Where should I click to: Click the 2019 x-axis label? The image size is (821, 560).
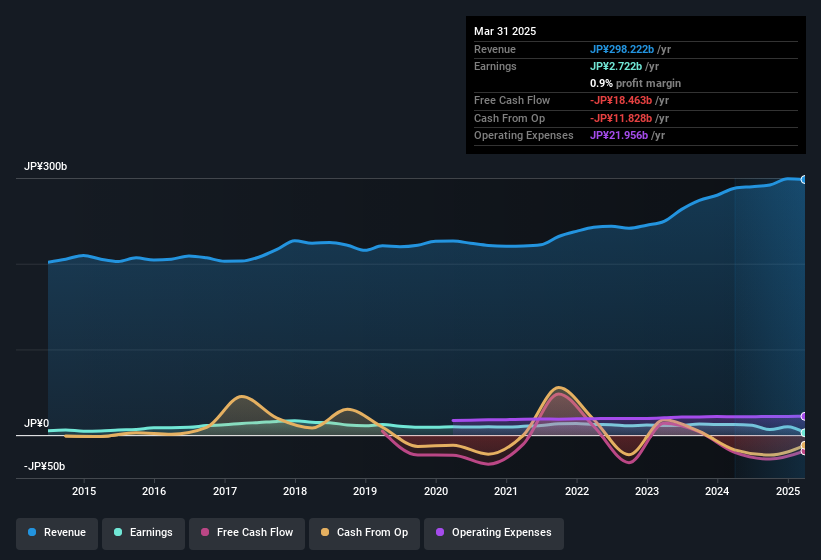365,491
